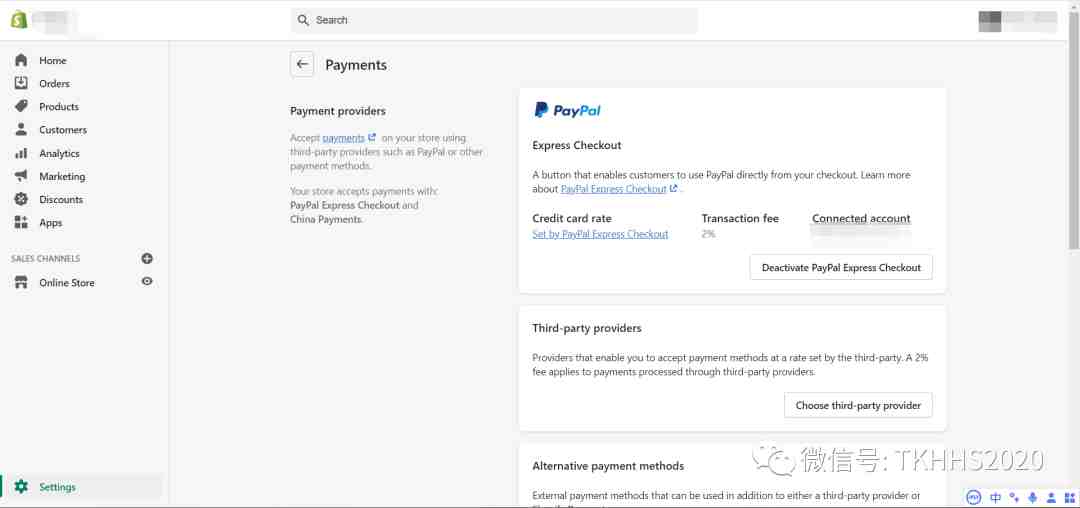Open Settings in the sidebar

[x=57, y=487]
